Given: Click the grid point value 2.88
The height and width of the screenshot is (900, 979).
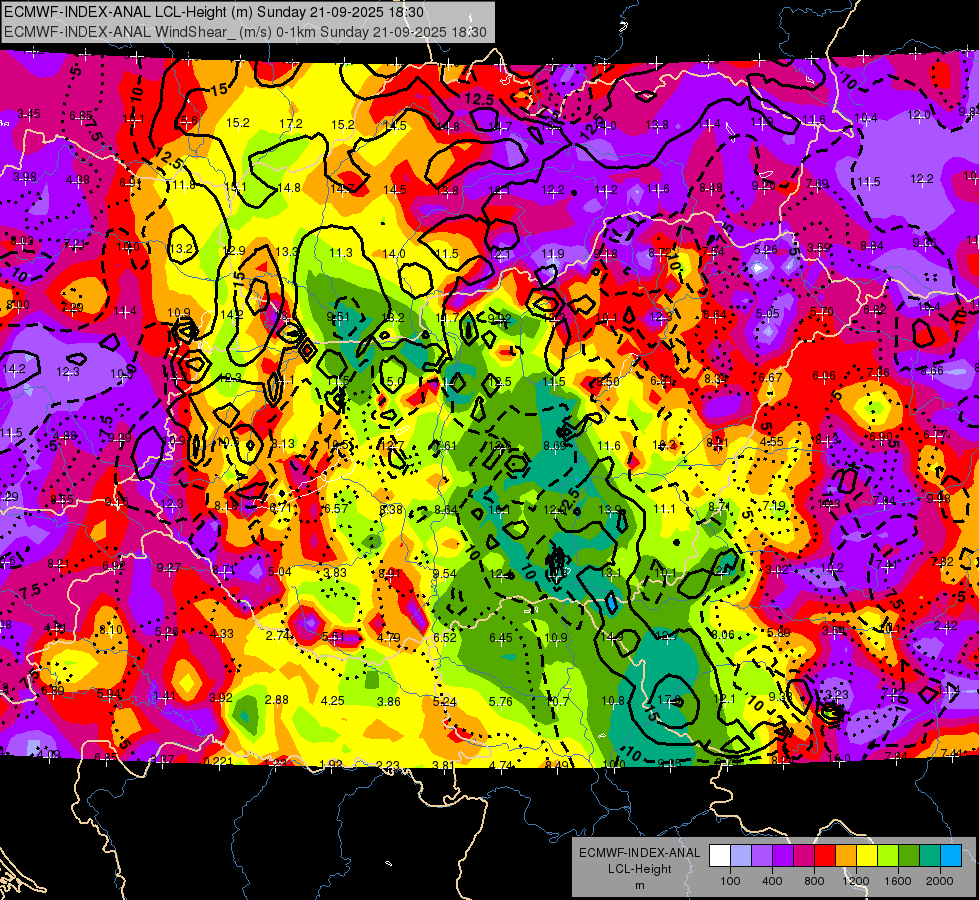Looking at the screenshot, I should click(277, 700).
